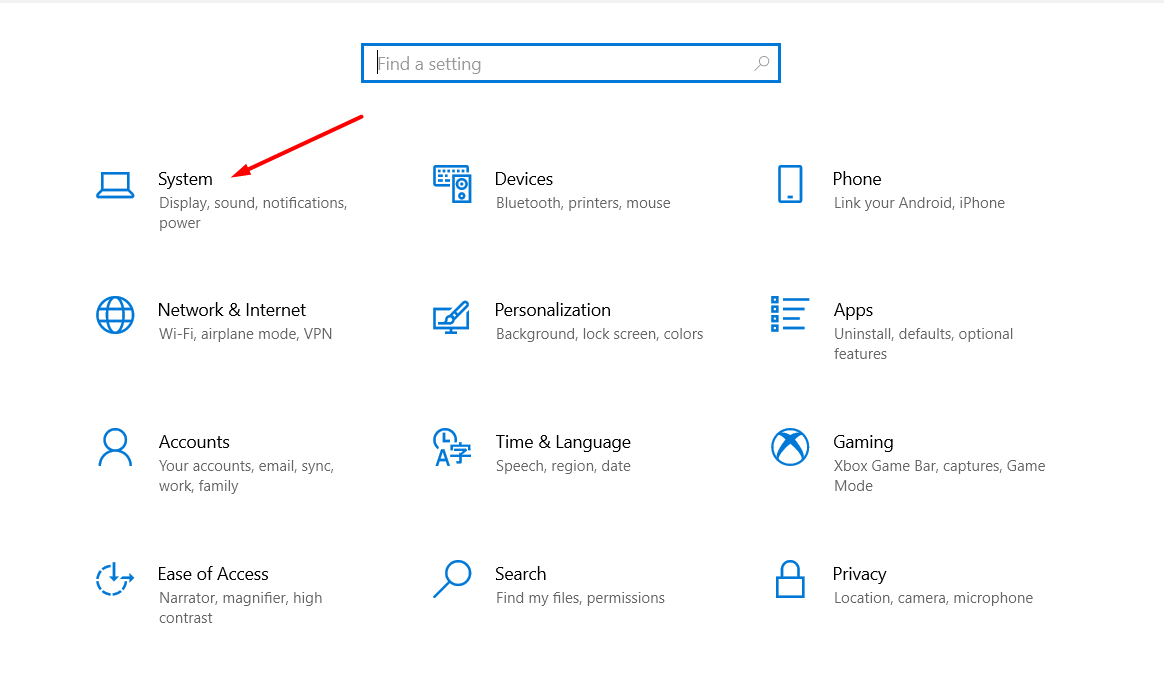Click 'Bluetooth, printers, mouse' description
This screenshot has height=684, width=1164.
coord(583,203)
